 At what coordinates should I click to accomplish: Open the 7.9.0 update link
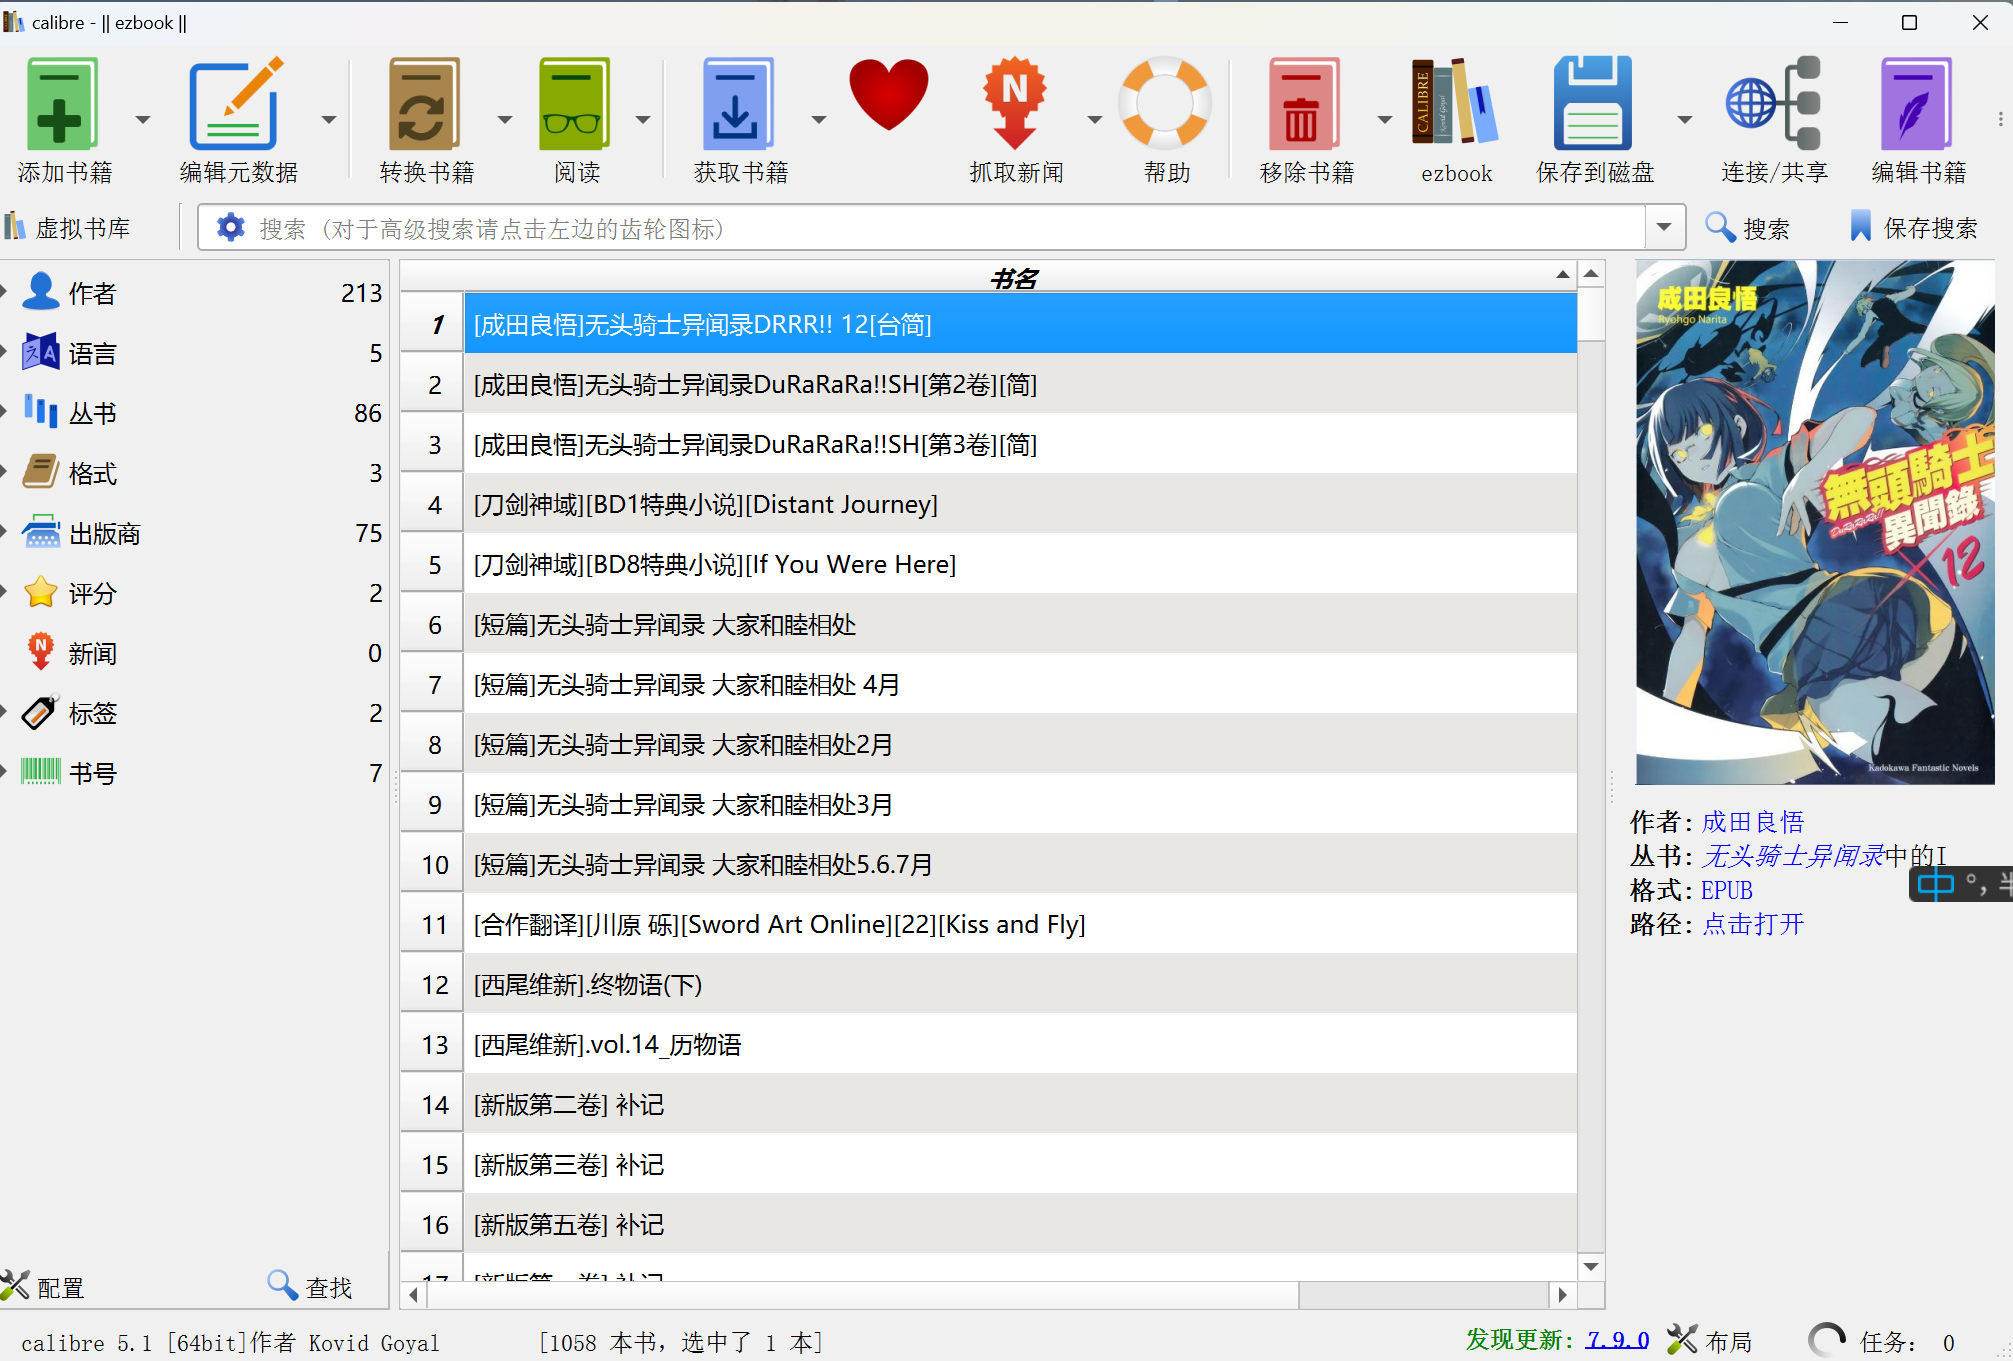(x=1617, y=1340)
